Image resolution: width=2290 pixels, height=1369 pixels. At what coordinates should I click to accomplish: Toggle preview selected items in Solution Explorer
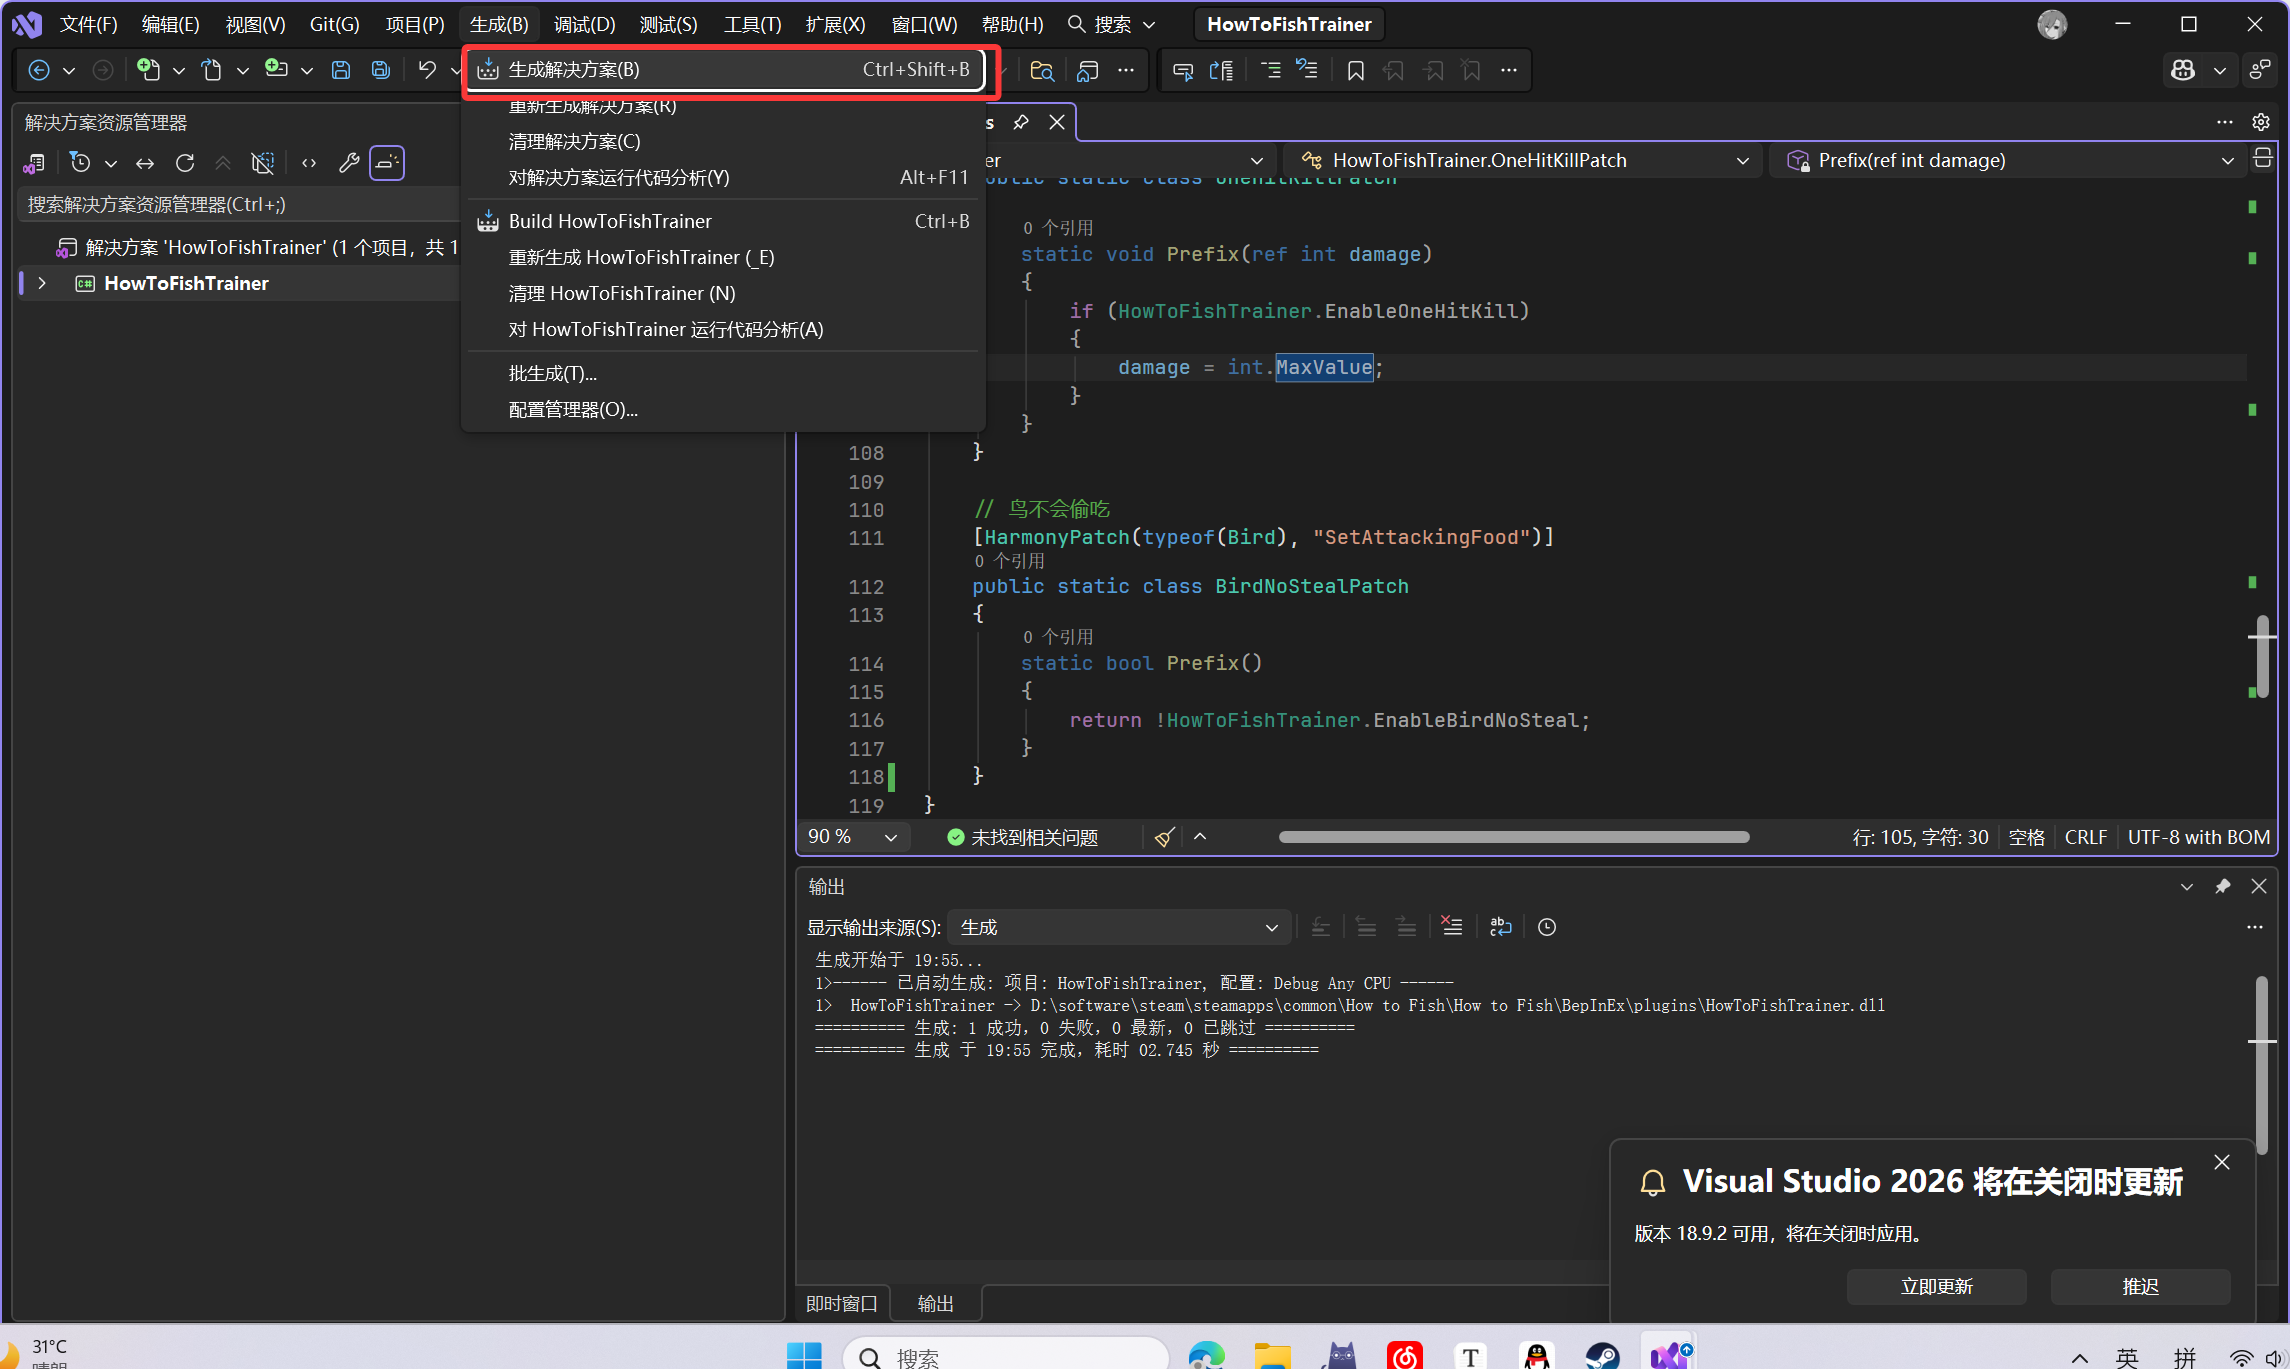[x=387, y=163]
